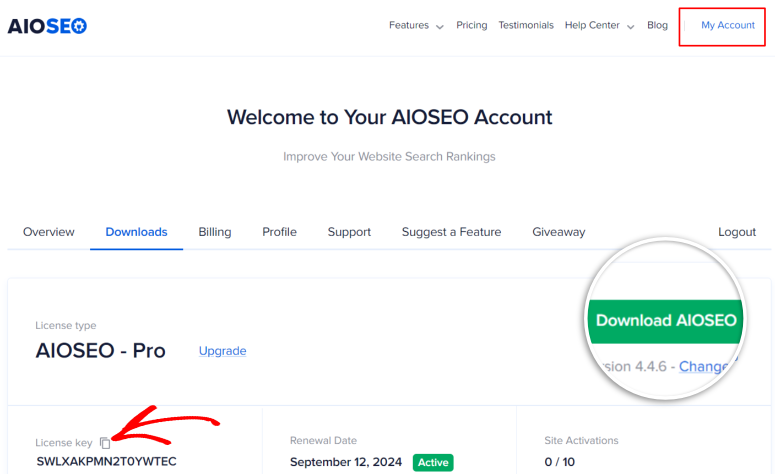775x474 pixels.
Task: Go to Testimonials in the navigation
Action: click(x=526, y=26)
